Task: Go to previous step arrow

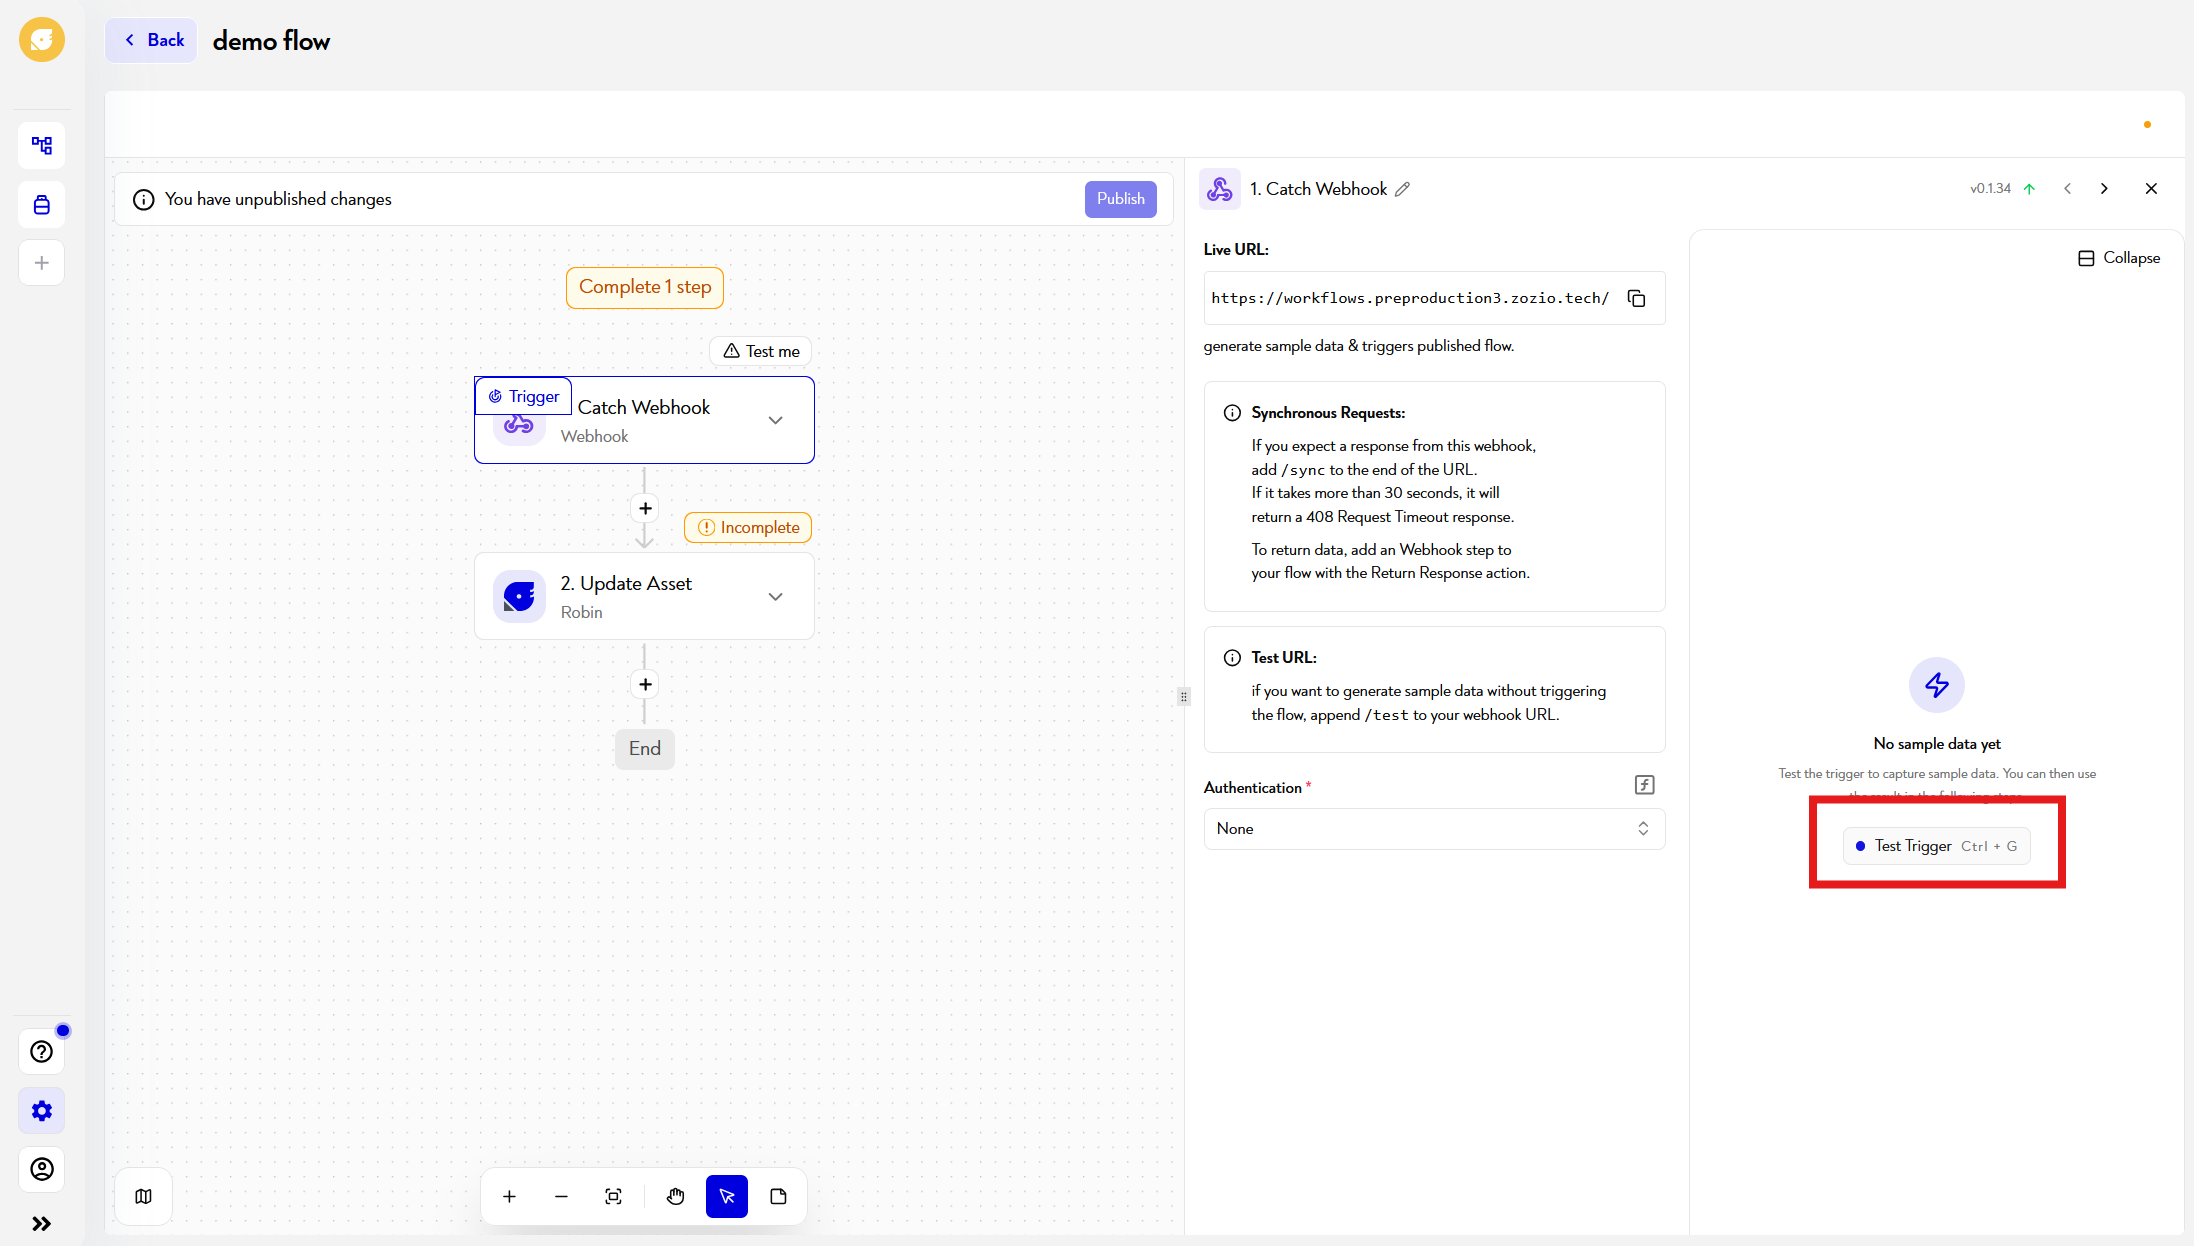Action: [2068, 189]
